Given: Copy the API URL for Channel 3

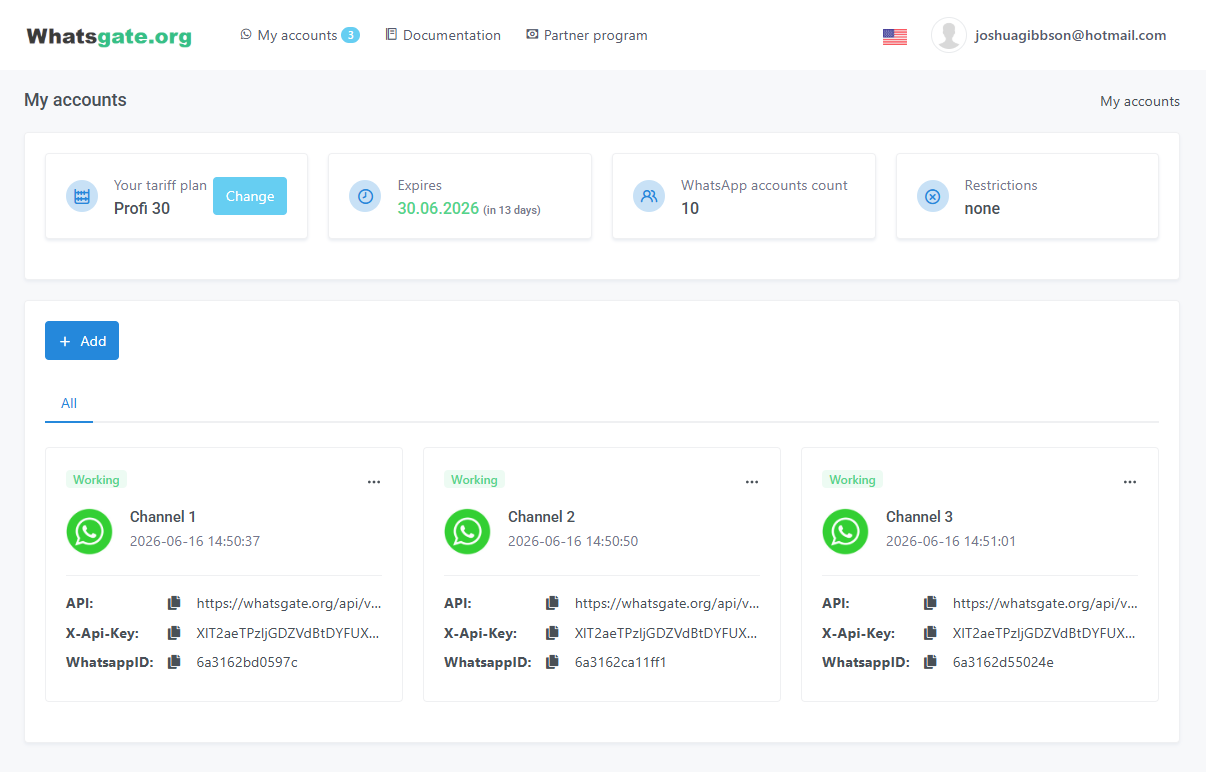Looking at the screenshot, I should coord(930,603).
